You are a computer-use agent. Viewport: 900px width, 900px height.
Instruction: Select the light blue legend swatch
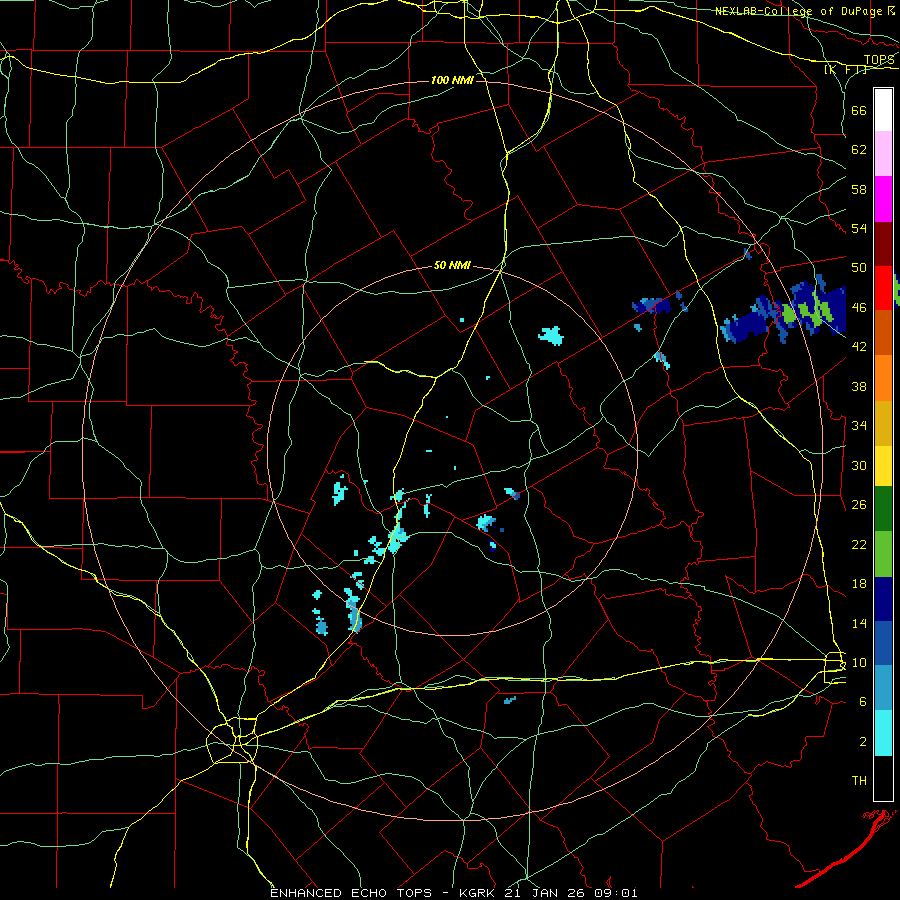point(883,688)
